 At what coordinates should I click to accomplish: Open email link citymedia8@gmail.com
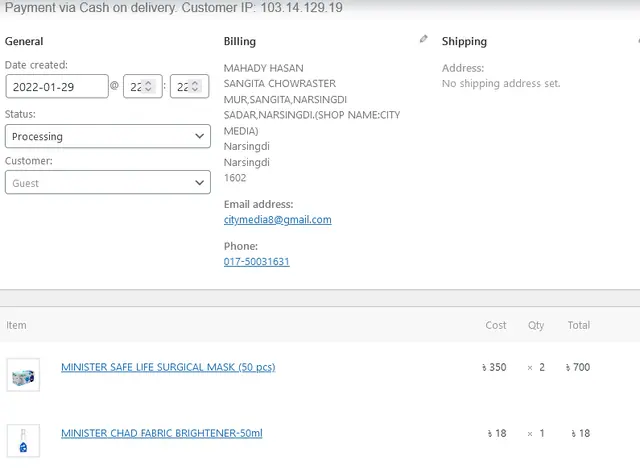[278, 220]
